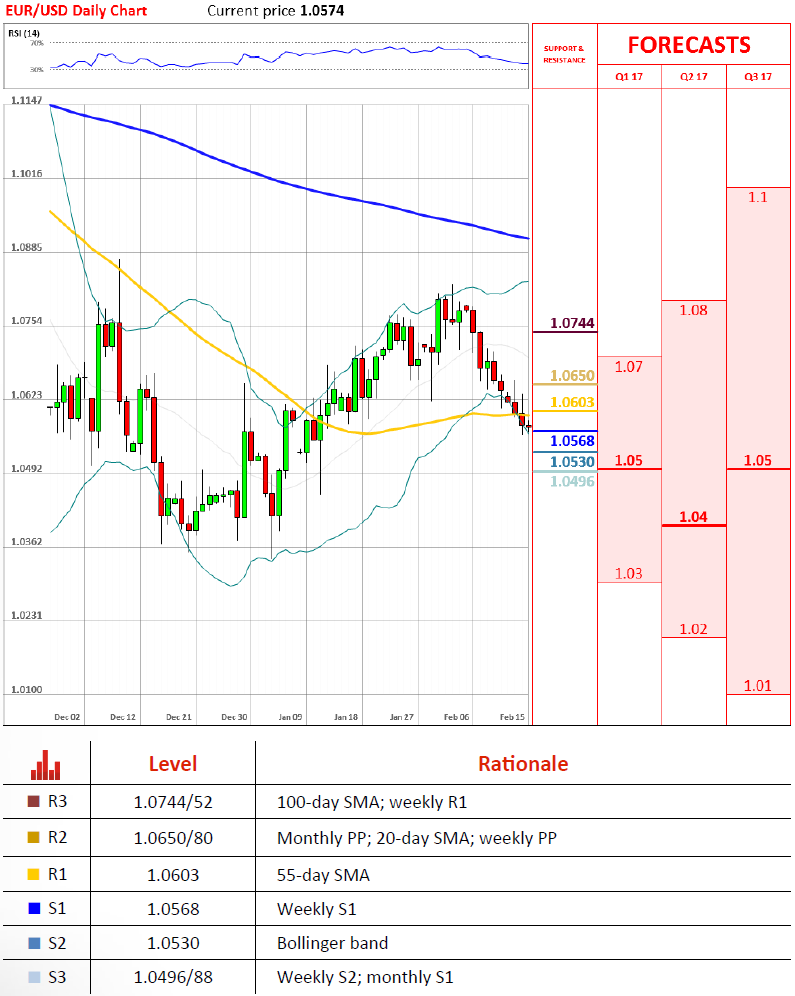Click the 1.0530 cell in the S2 row
Screen dimensions: 795x996
[173, 943]
